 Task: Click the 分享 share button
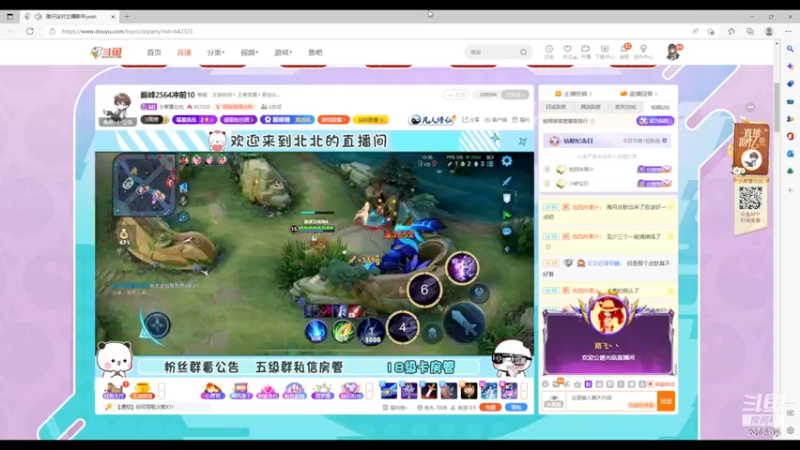[471, 120]
